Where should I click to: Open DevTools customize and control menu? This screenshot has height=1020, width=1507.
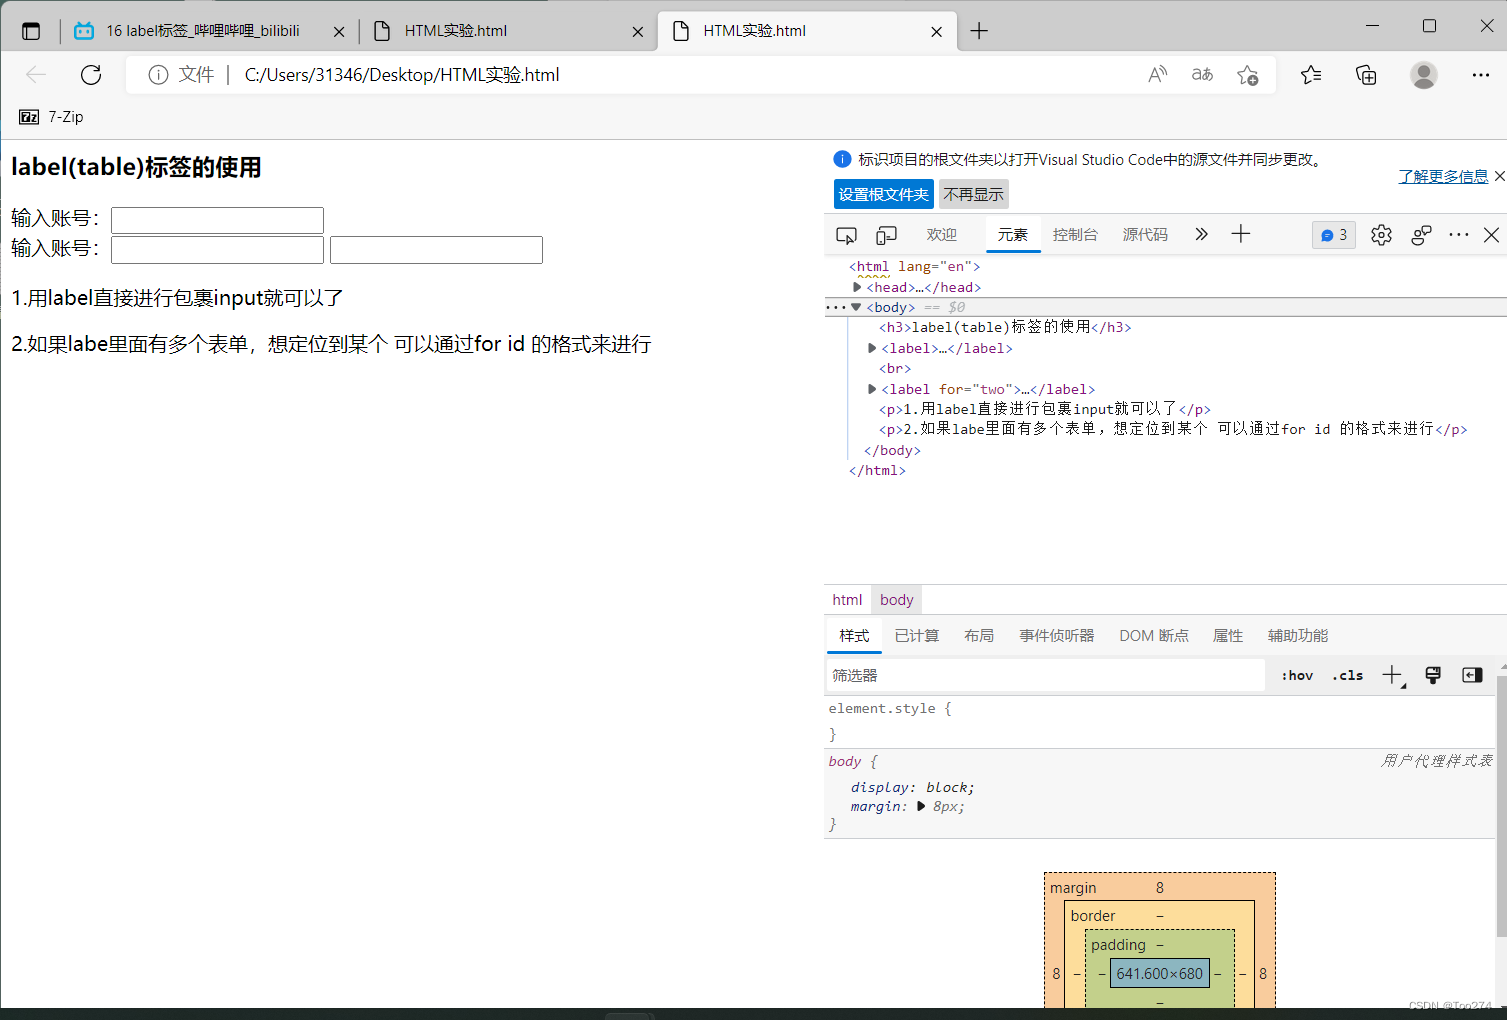1459,235
